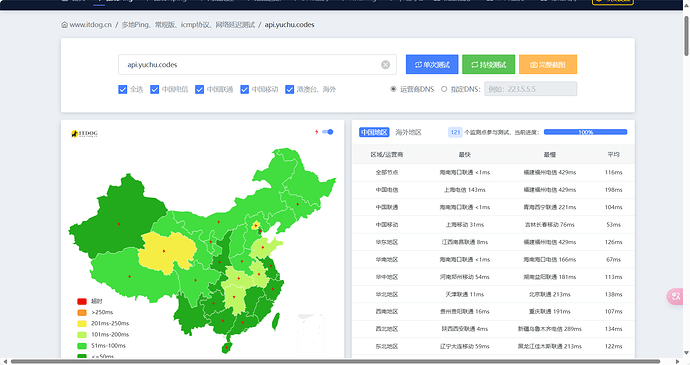
Task: Click the 中国联通 row in results table
Action: click(x=493, y=207)
